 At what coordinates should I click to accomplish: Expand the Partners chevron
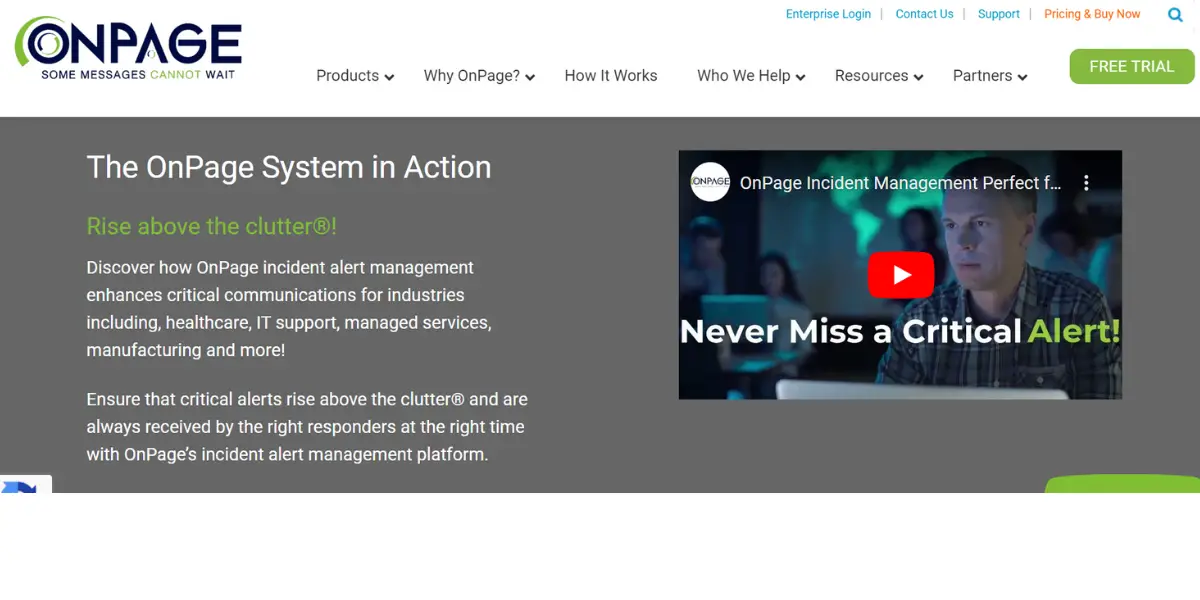click(x=1022, y=77)
